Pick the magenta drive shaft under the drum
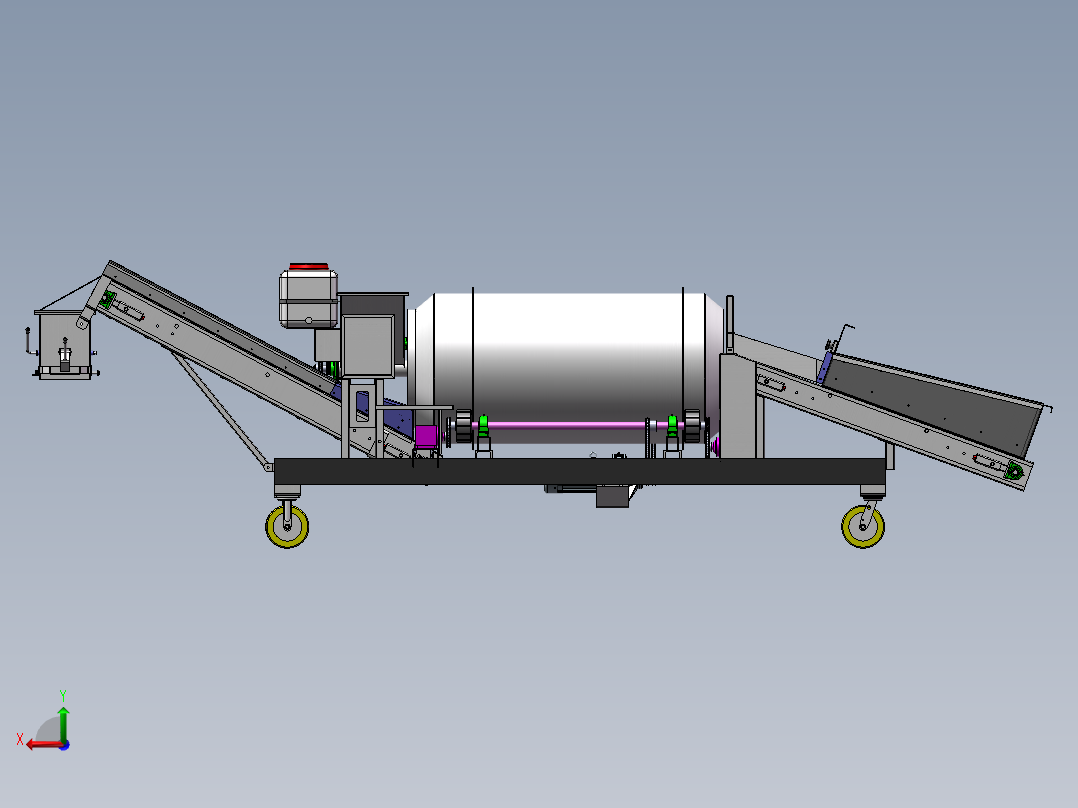The image size is (1078, 808). click(x=570, y=425)
